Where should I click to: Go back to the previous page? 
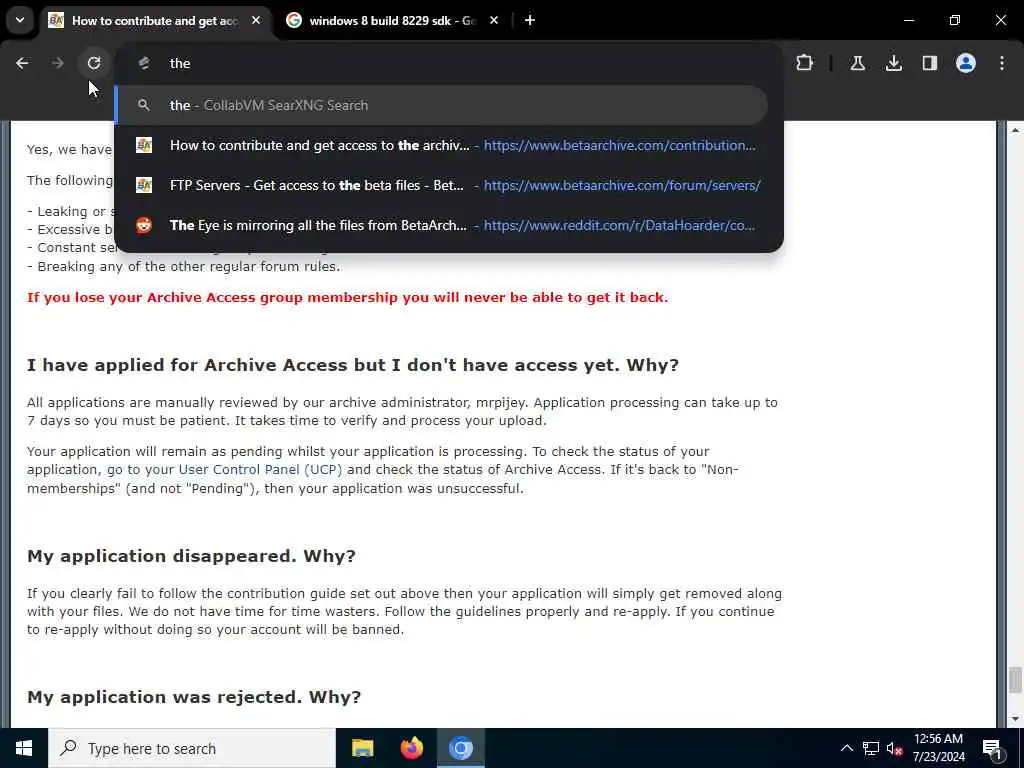tap(22, 63)
